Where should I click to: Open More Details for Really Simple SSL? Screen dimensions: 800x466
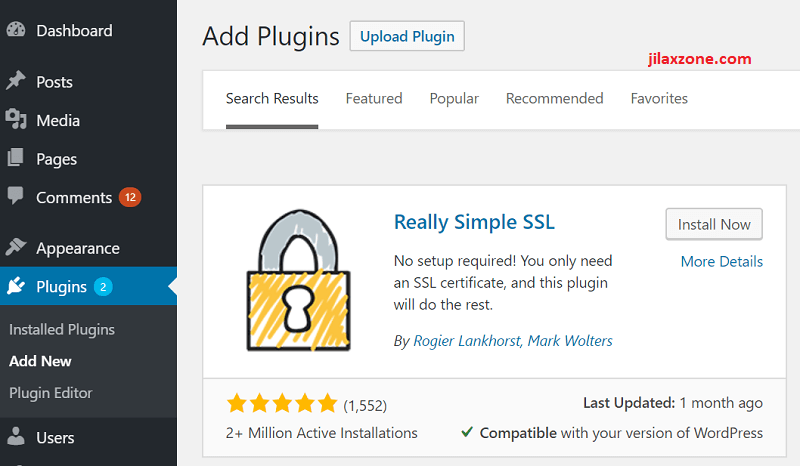pyautogui.click(x=722, y=261)
